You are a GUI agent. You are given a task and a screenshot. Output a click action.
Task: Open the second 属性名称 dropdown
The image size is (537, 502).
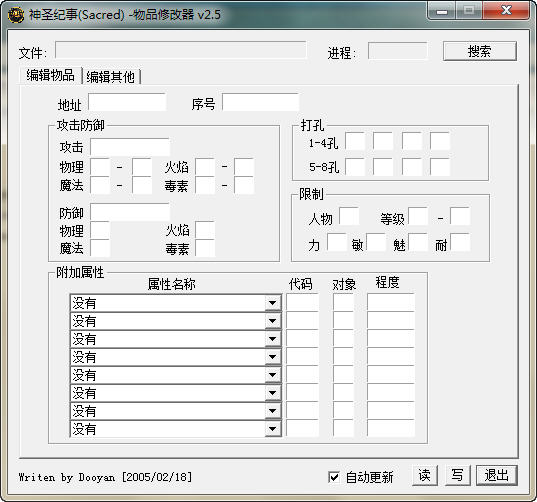[x=273, y=321]
